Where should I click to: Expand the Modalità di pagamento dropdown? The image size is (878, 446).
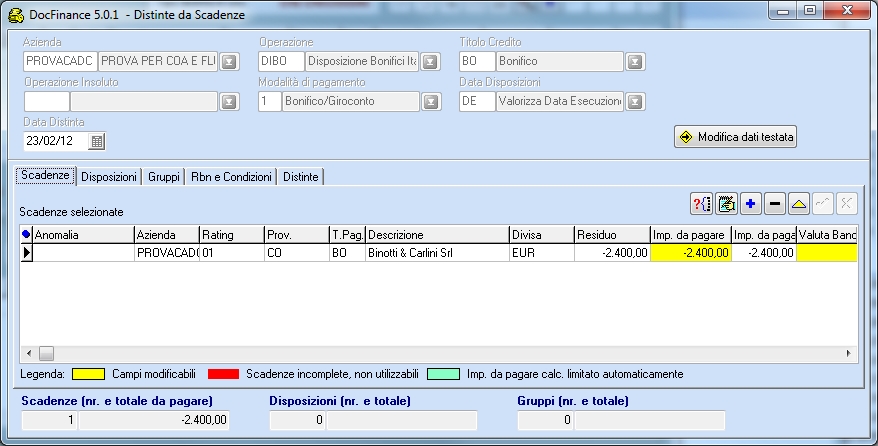pyautogui.click(x=430, y=101)
